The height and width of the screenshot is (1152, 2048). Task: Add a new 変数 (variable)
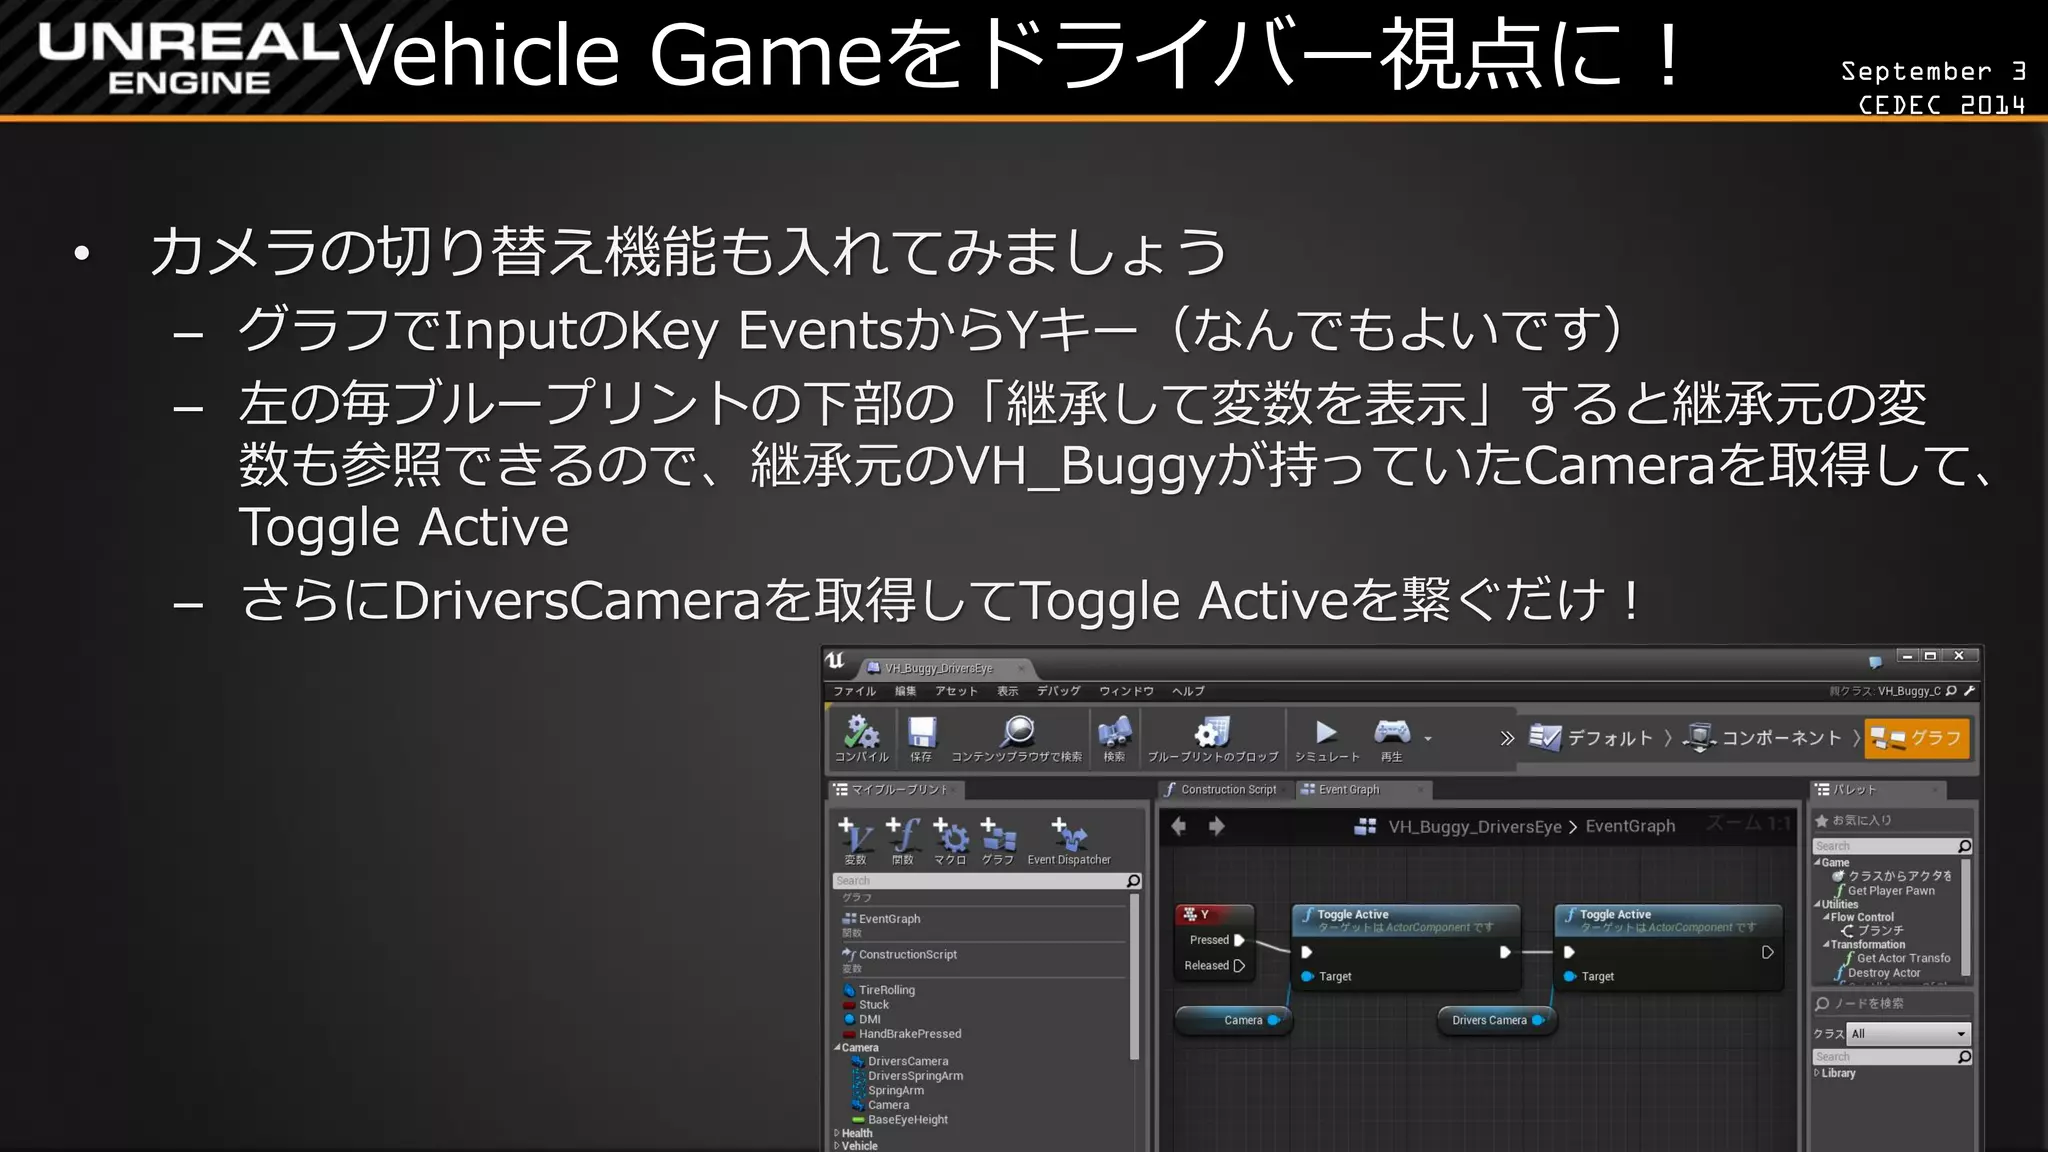(x=855, y=840)
